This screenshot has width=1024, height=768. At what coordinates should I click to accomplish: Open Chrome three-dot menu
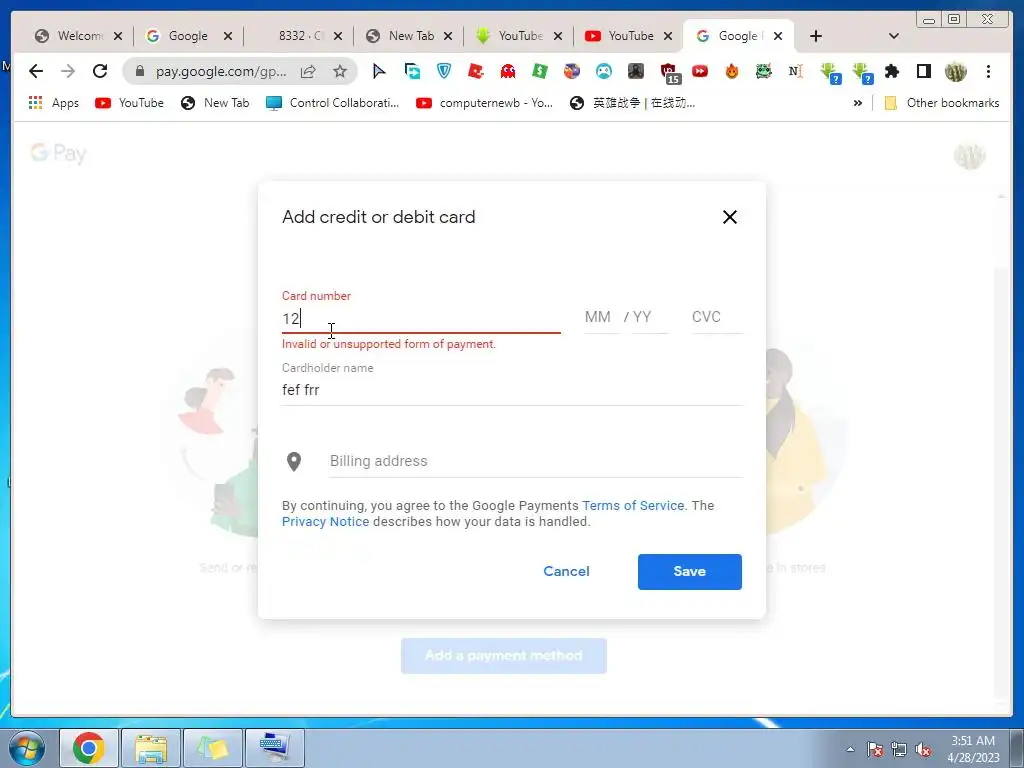click(988, 71)
